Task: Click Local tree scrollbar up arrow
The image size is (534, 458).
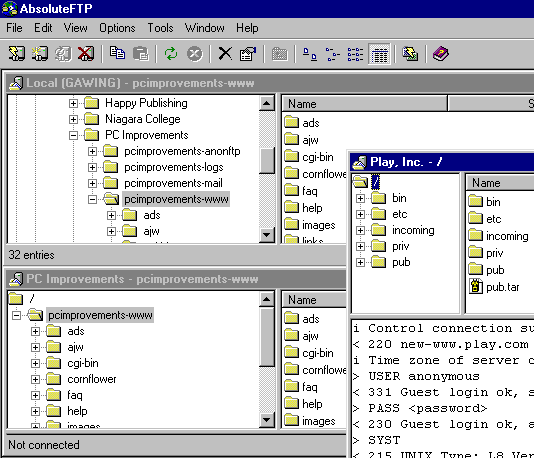Action: tap(267, 103)
